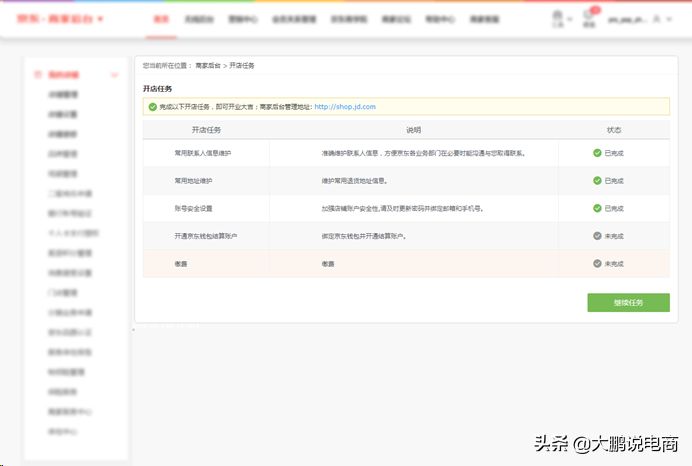This screenshot has height=466, width=692.
Task: Expand the arrow beside the header shop icon
Action: (570, 19)
